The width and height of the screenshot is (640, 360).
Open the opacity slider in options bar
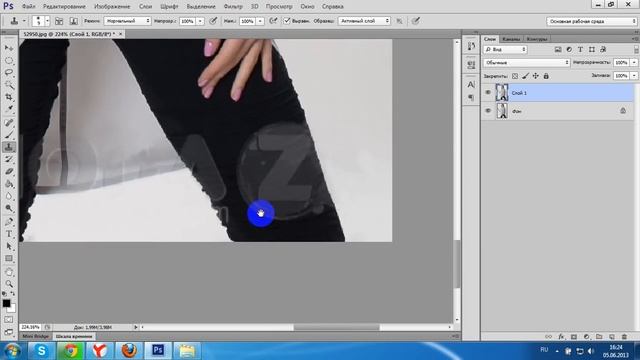tap(200, 21)
